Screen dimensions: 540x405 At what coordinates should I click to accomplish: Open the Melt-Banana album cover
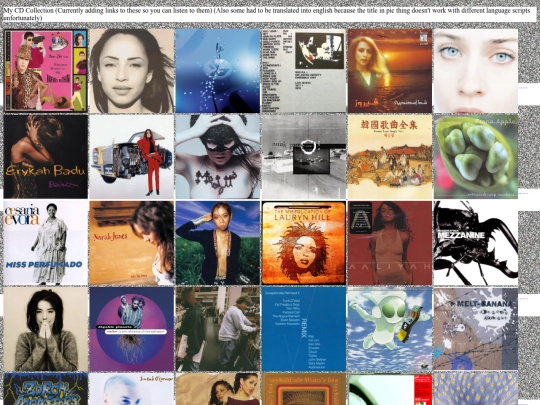click(476, 329)
